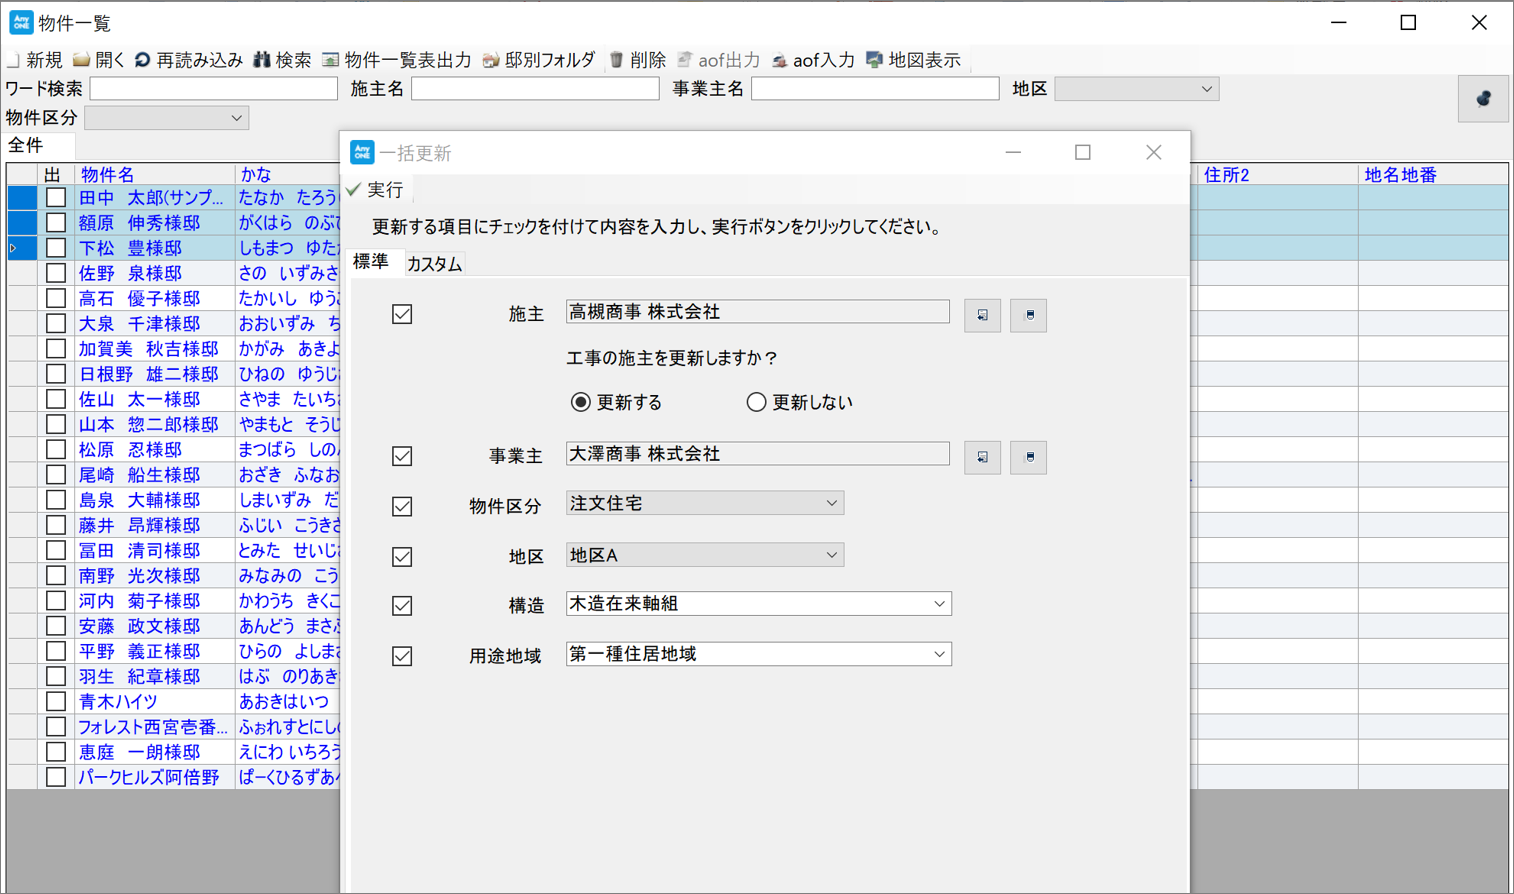The height and width of the screenshot is (894, 1514).
Task: Check the box for 青木ハイツ row
Action: pos(56,701)
